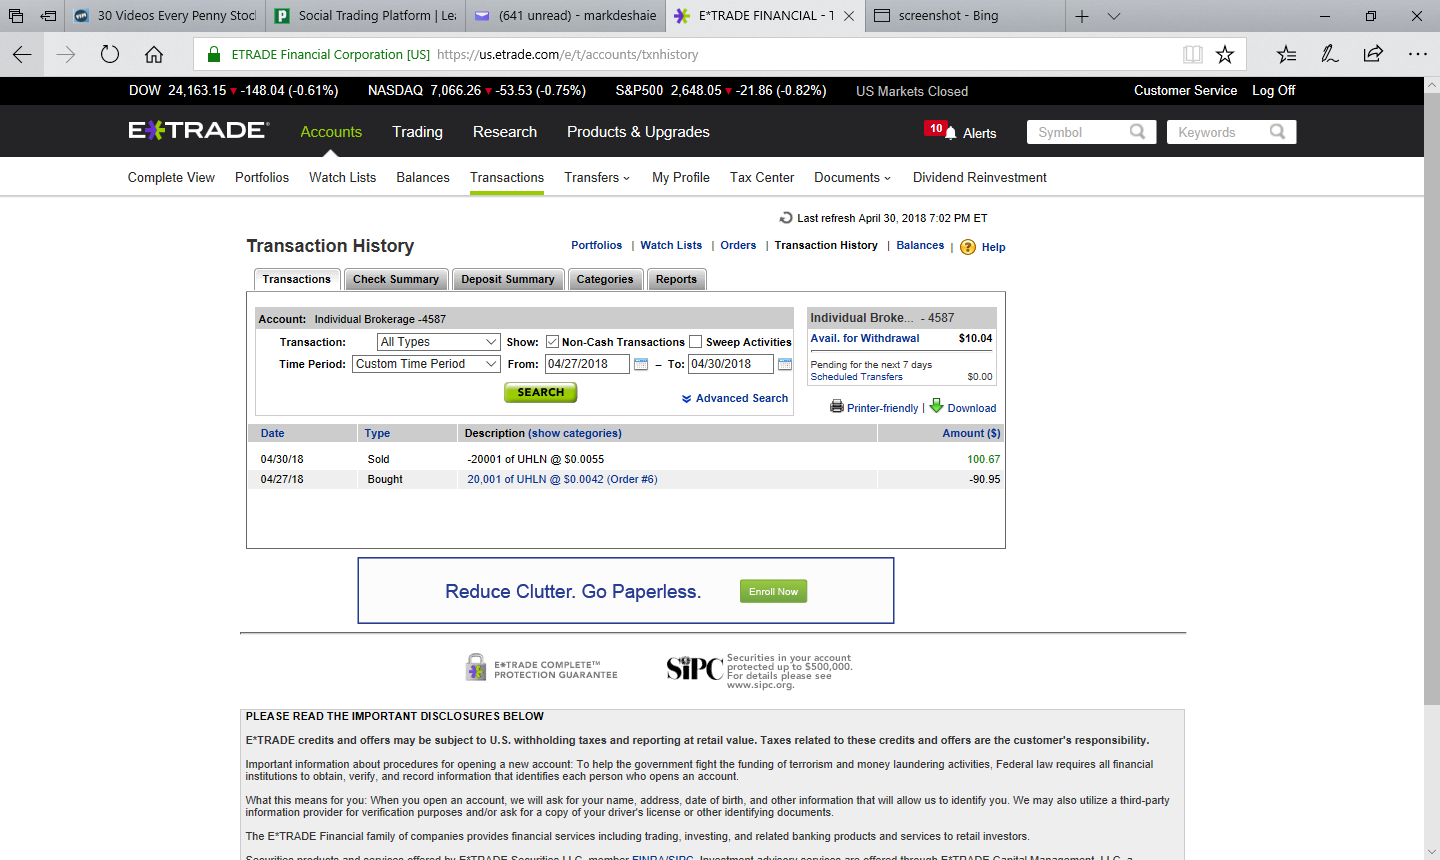Open the Avail. for Withdrawal link
The image size is (1440, 860).
click(x=865, y=338)
